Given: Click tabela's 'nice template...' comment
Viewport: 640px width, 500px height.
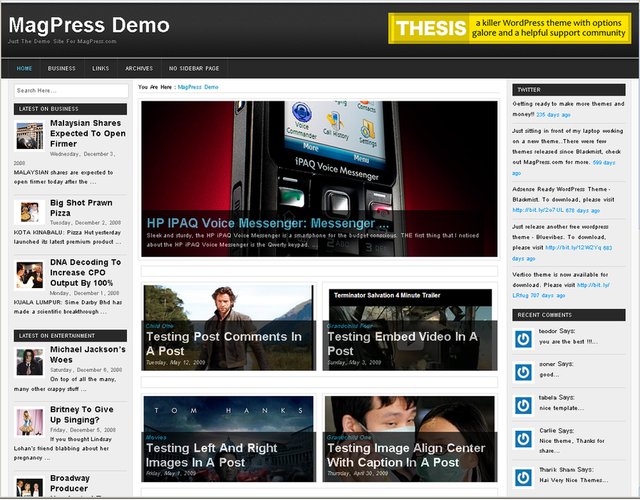Looking at the screenshot, I should 561,408.
